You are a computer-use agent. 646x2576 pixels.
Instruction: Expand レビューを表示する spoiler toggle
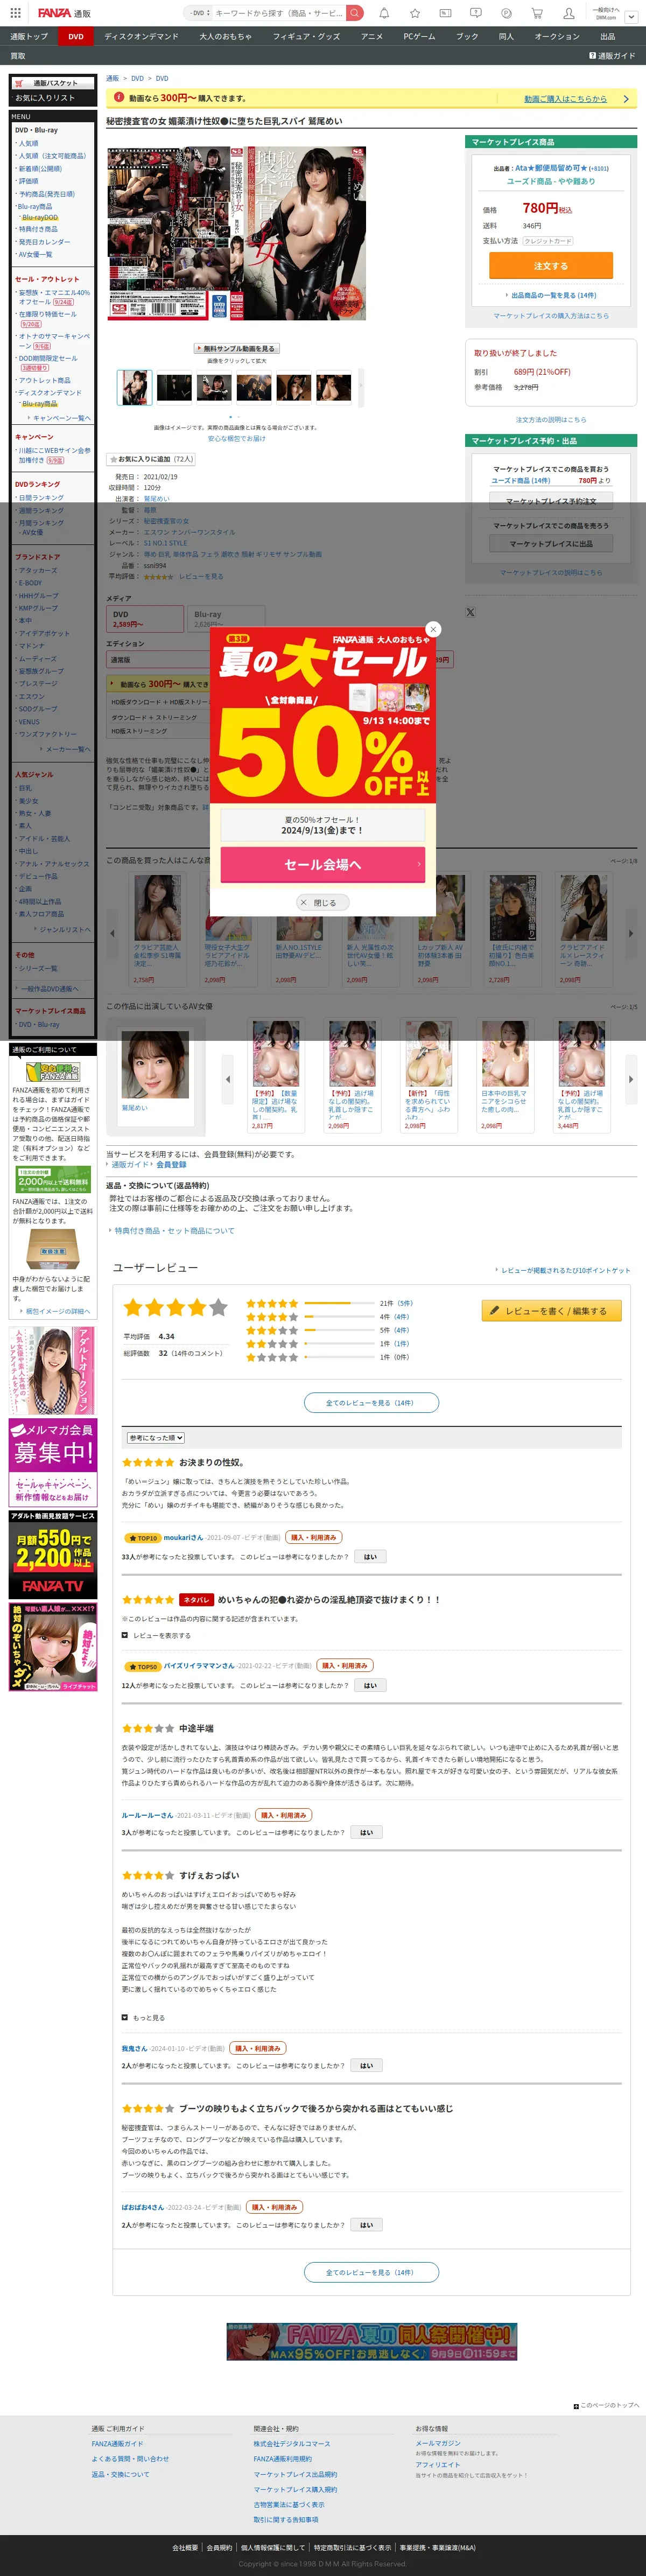coord(156,1636)
